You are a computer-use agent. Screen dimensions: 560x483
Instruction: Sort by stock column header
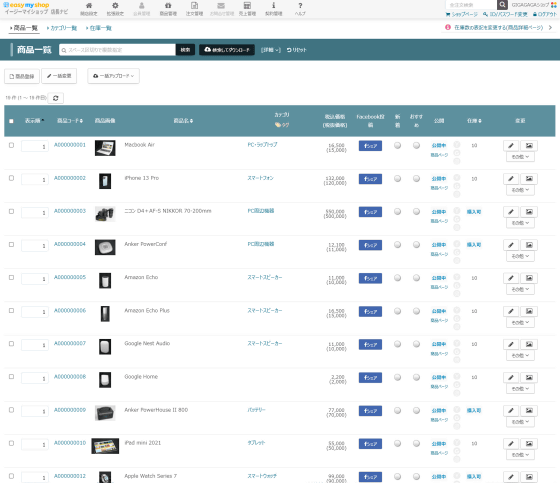(474, 121)
